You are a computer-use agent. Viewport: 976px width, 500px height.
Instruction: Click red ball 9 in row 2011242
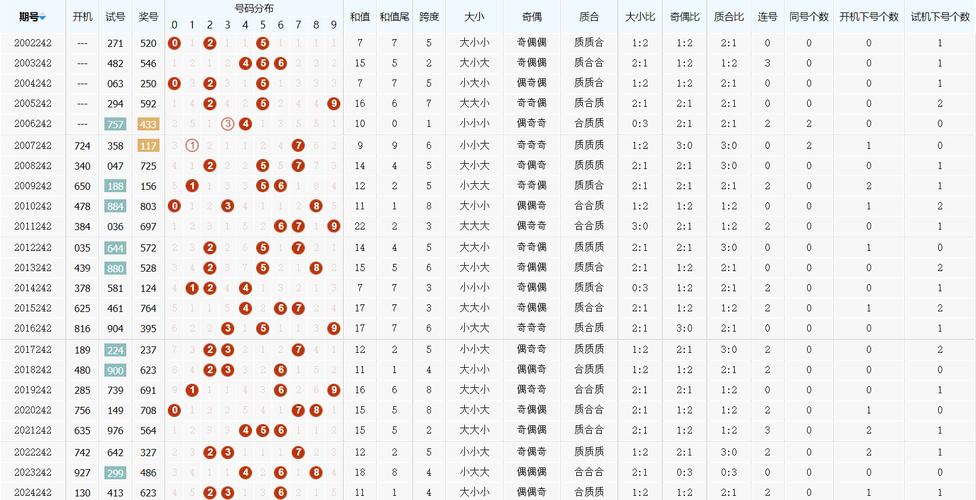coord(334,227)
